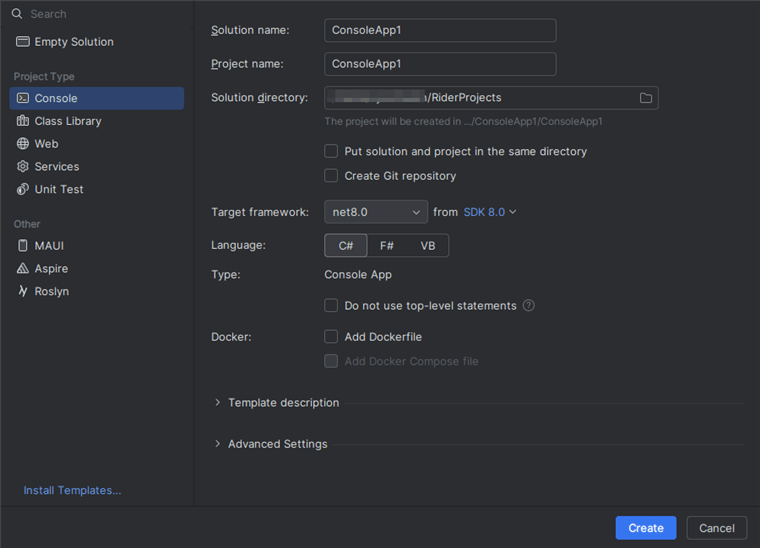760x548 pixels.
Task: Click the MAUI template icon
Action: (23, 246)
